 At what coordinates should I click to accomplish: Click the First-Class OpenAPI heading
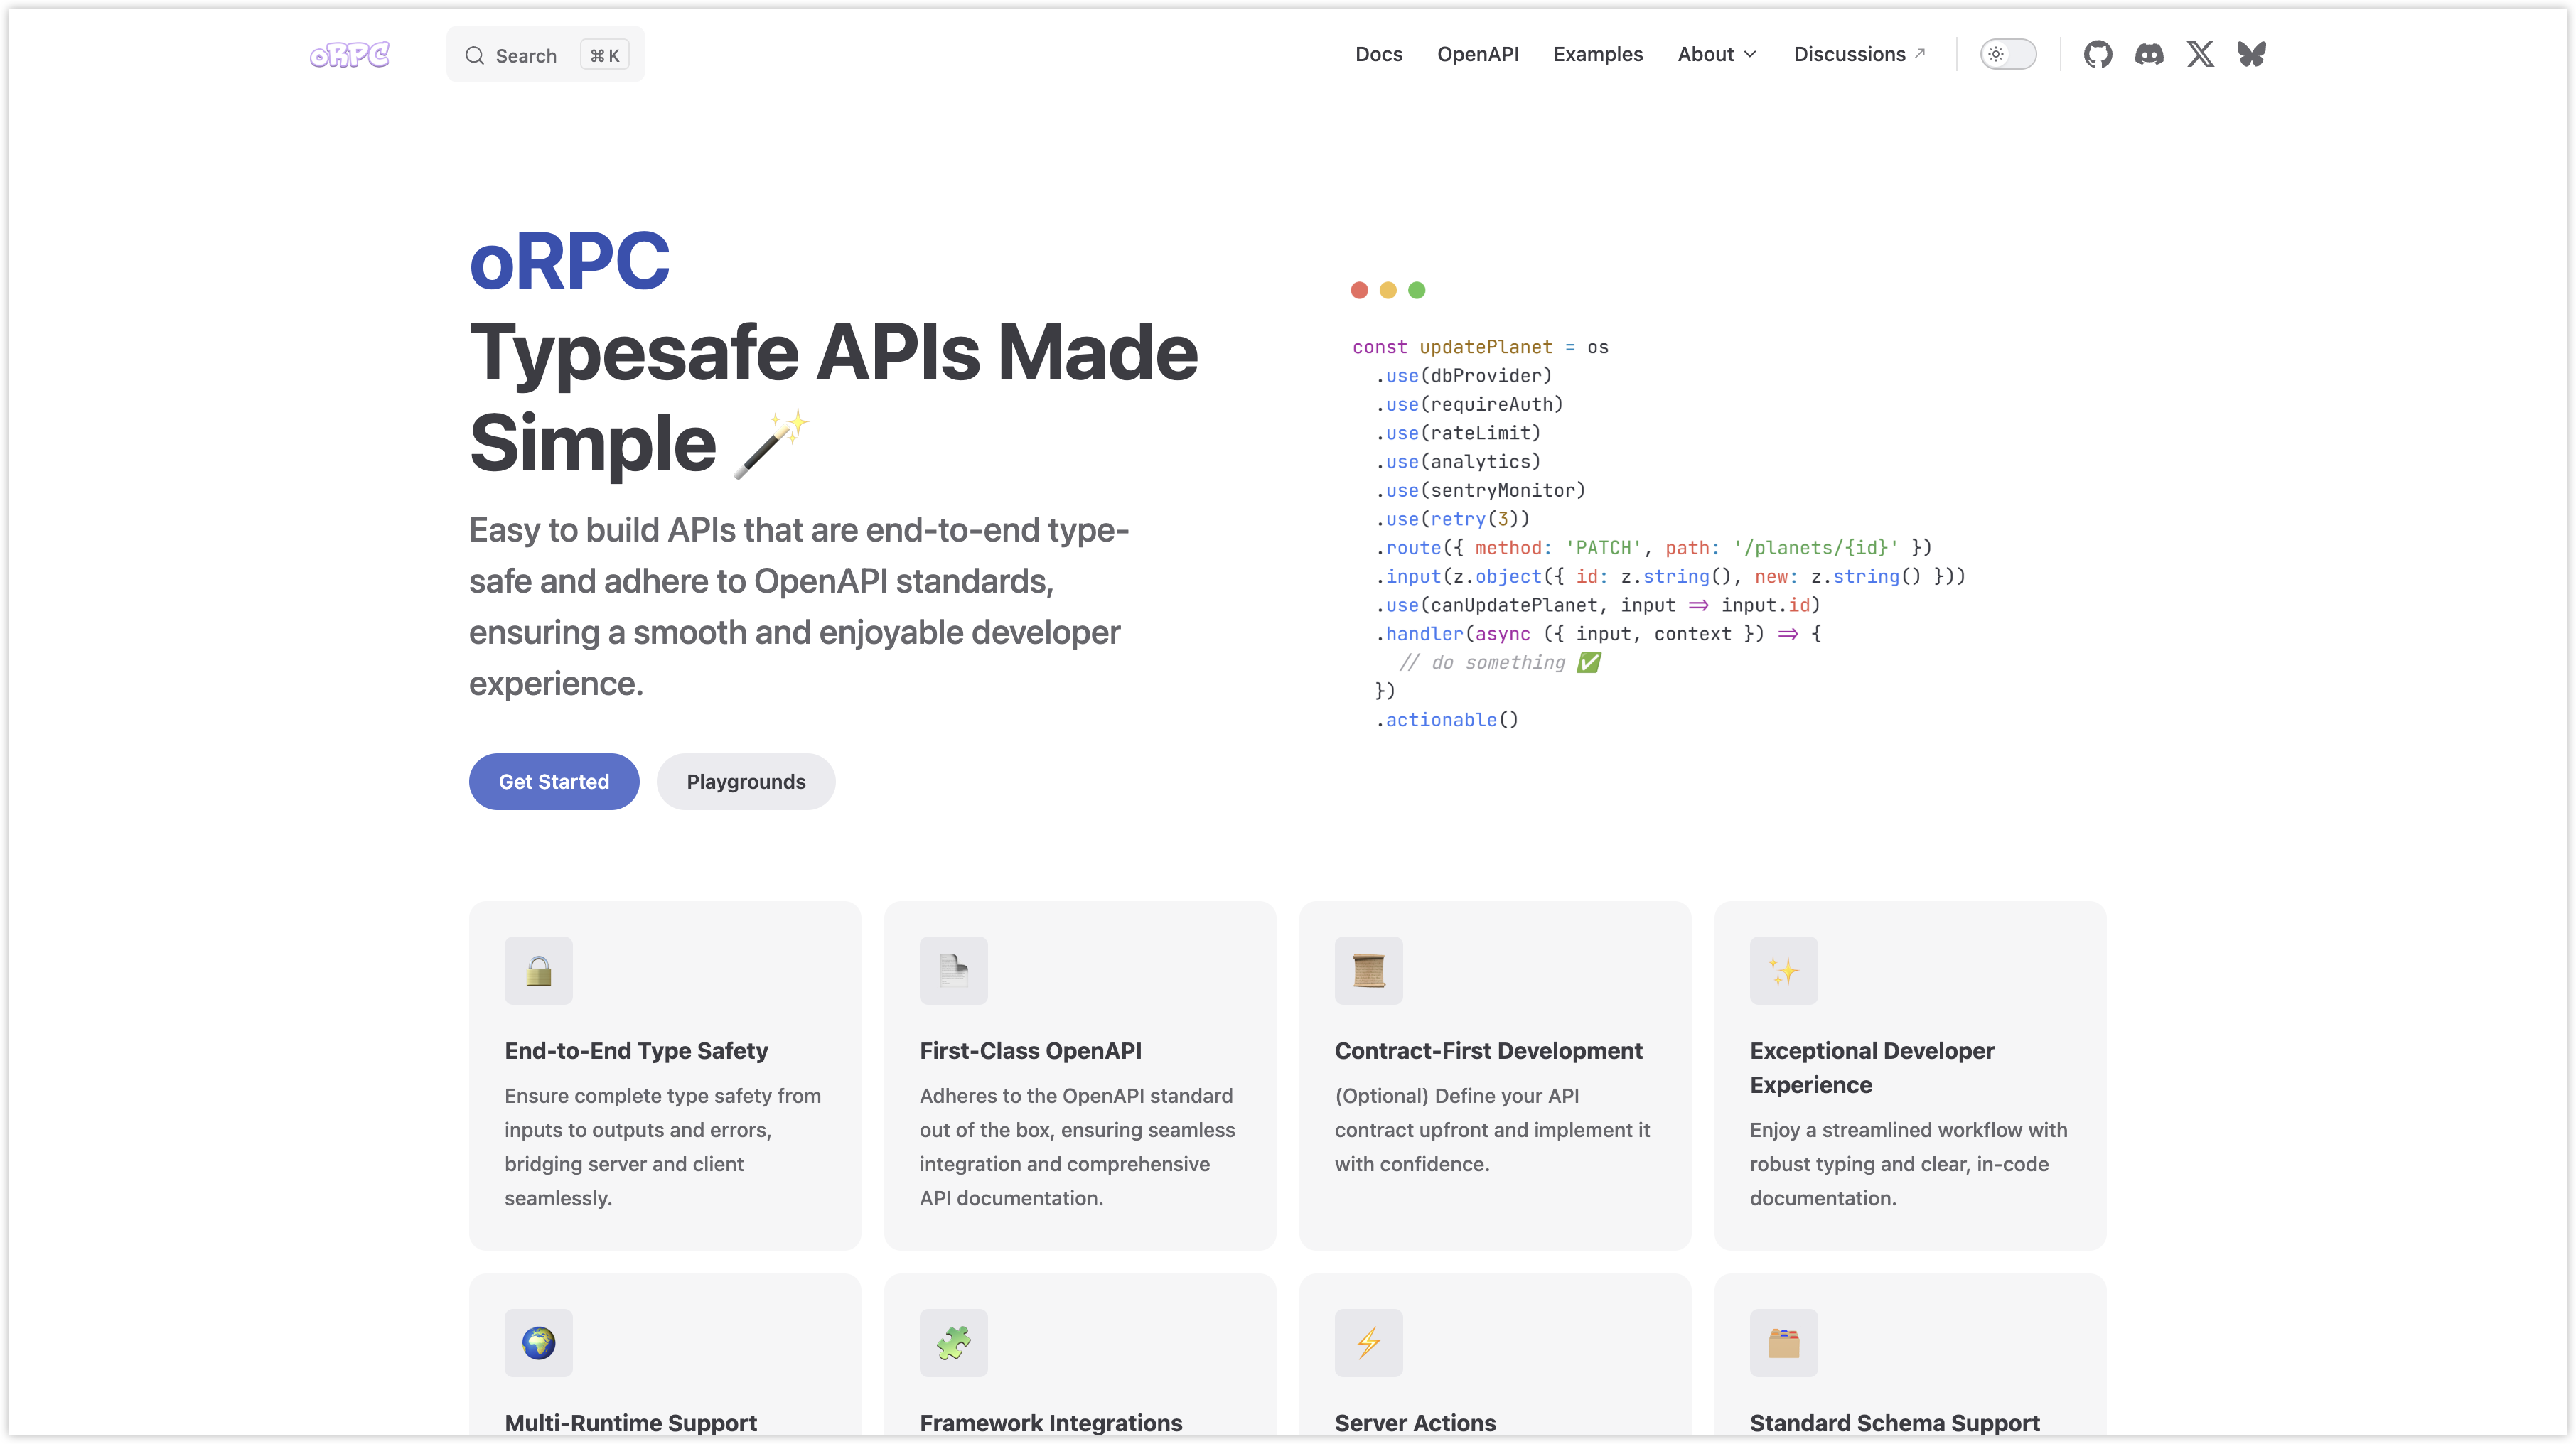point(1030,1050)
